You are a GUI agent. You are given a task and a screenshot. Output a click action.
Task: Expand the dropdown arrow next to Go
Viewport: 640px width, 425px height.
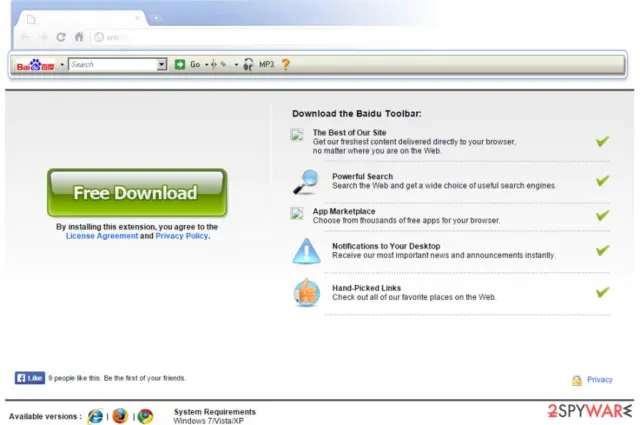click(x=207, y=65)
